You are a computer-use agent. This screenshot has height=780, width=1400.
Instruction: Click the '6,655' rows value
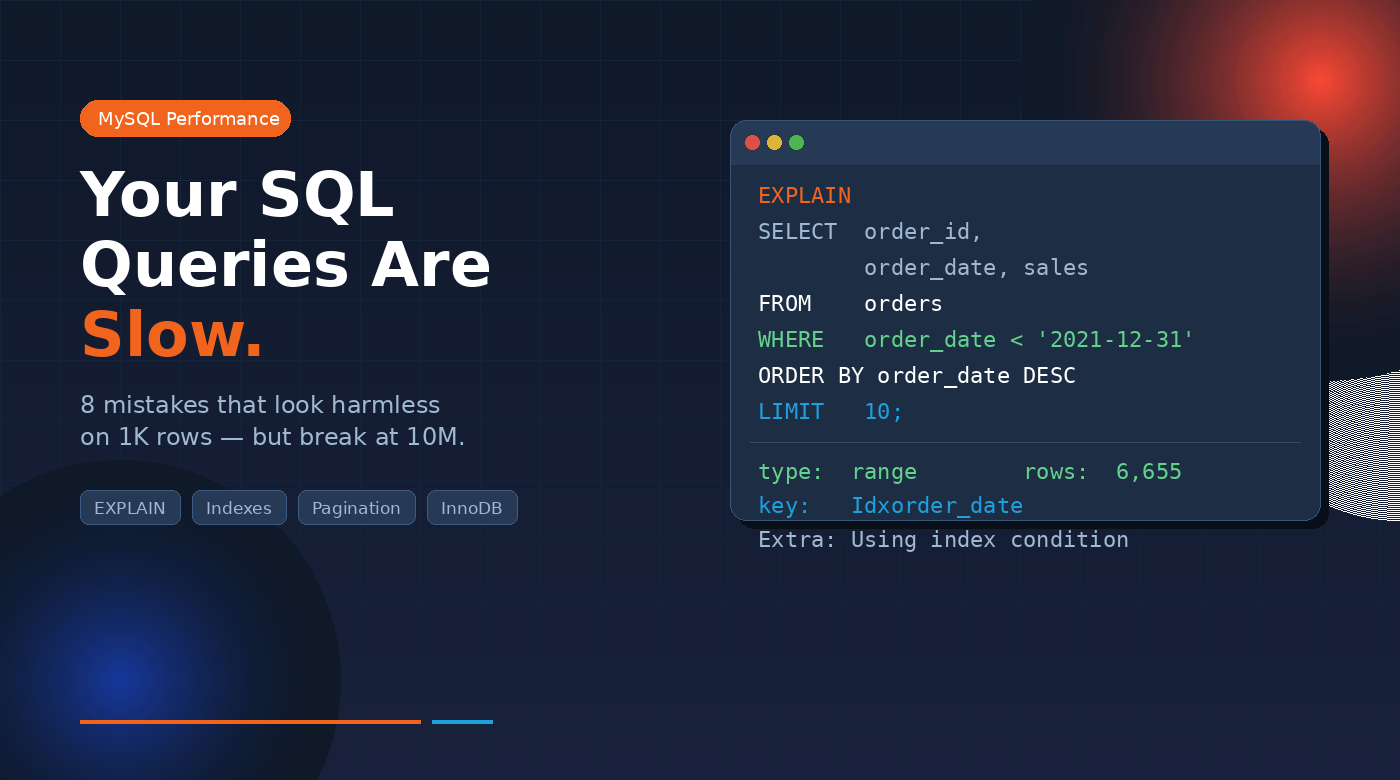(1149, 472)
